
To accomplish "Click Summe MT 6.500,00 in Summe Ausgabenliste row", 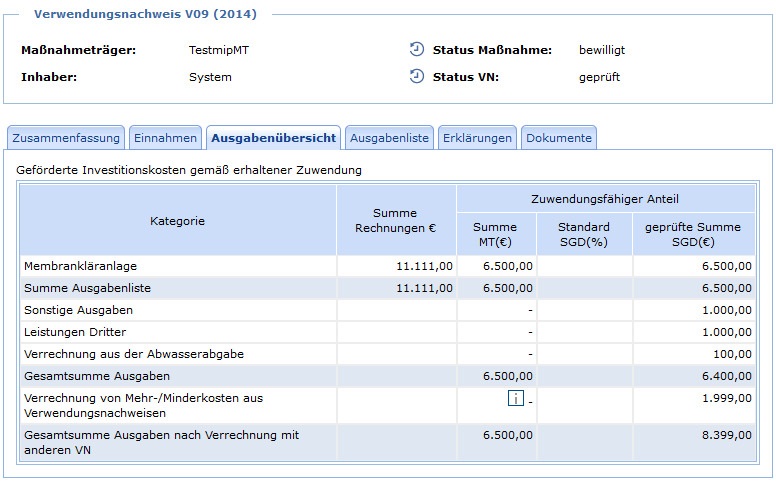I will (508, 288).
